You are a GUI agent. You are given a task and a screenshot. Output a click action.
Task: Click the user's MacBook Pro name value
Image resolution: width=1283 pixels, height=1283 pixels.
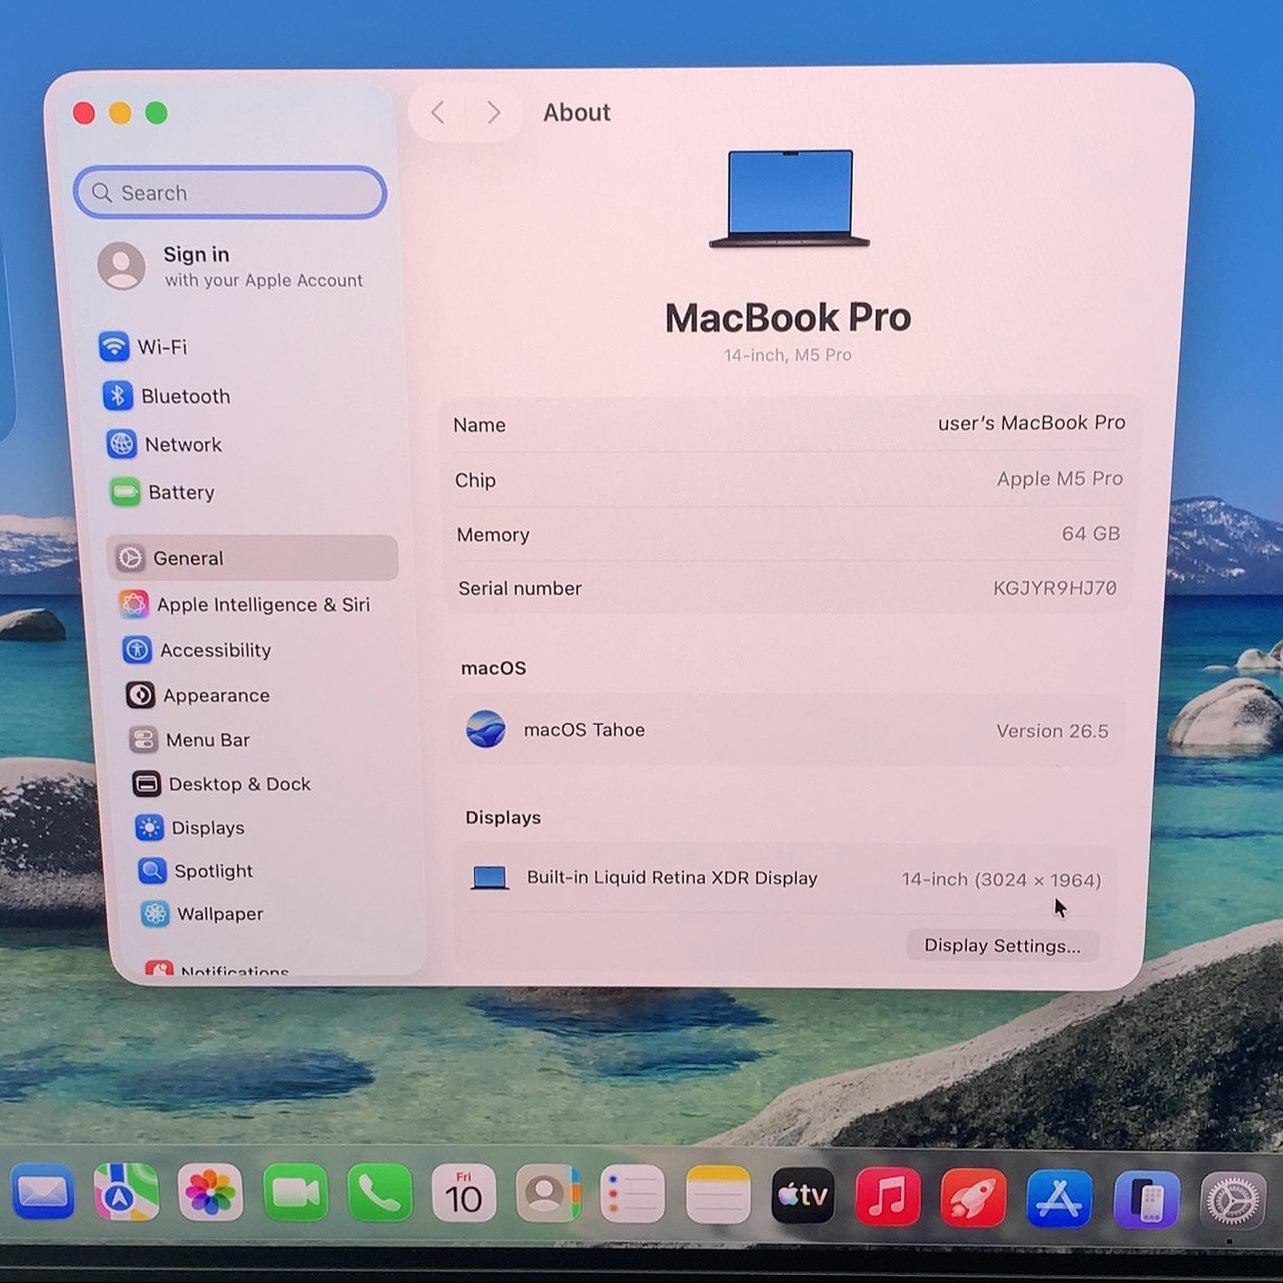[x=1031, y=423]
